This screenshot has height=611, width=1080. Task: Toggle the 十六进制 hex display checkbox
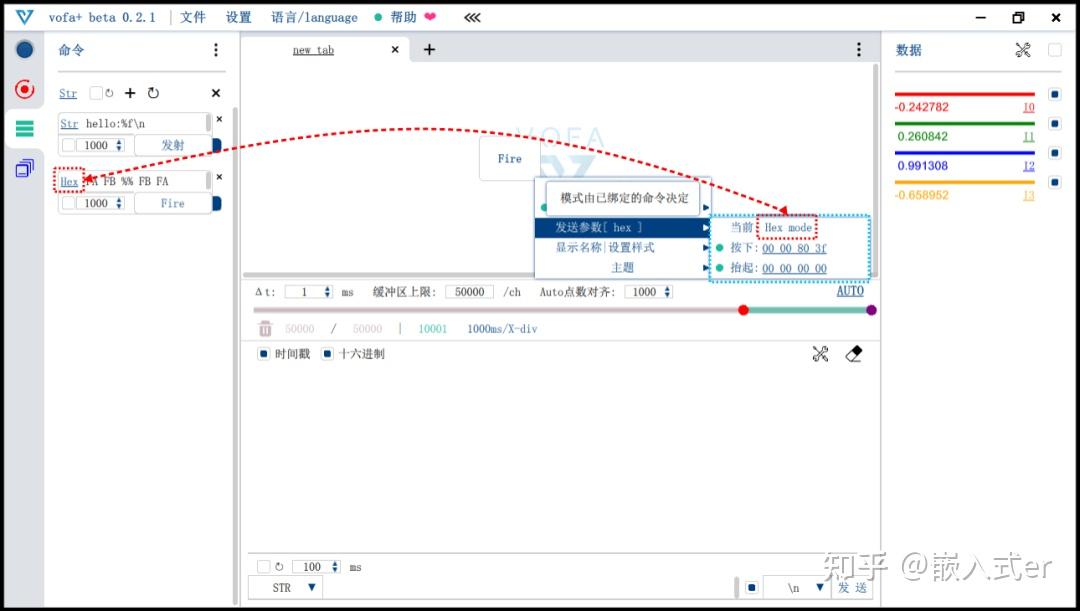pyautogui.click(x=326, y=353)
